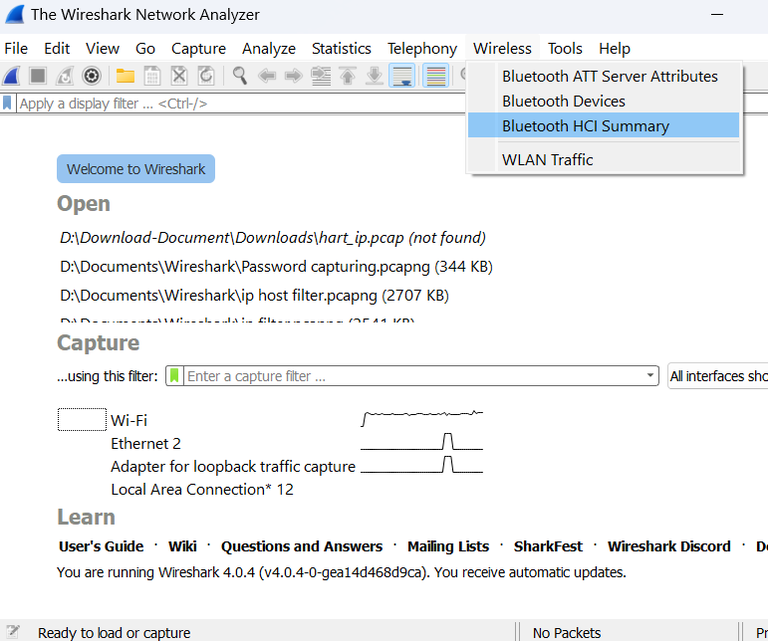Find a packet with magnifier icon

[x=240, y=76]
